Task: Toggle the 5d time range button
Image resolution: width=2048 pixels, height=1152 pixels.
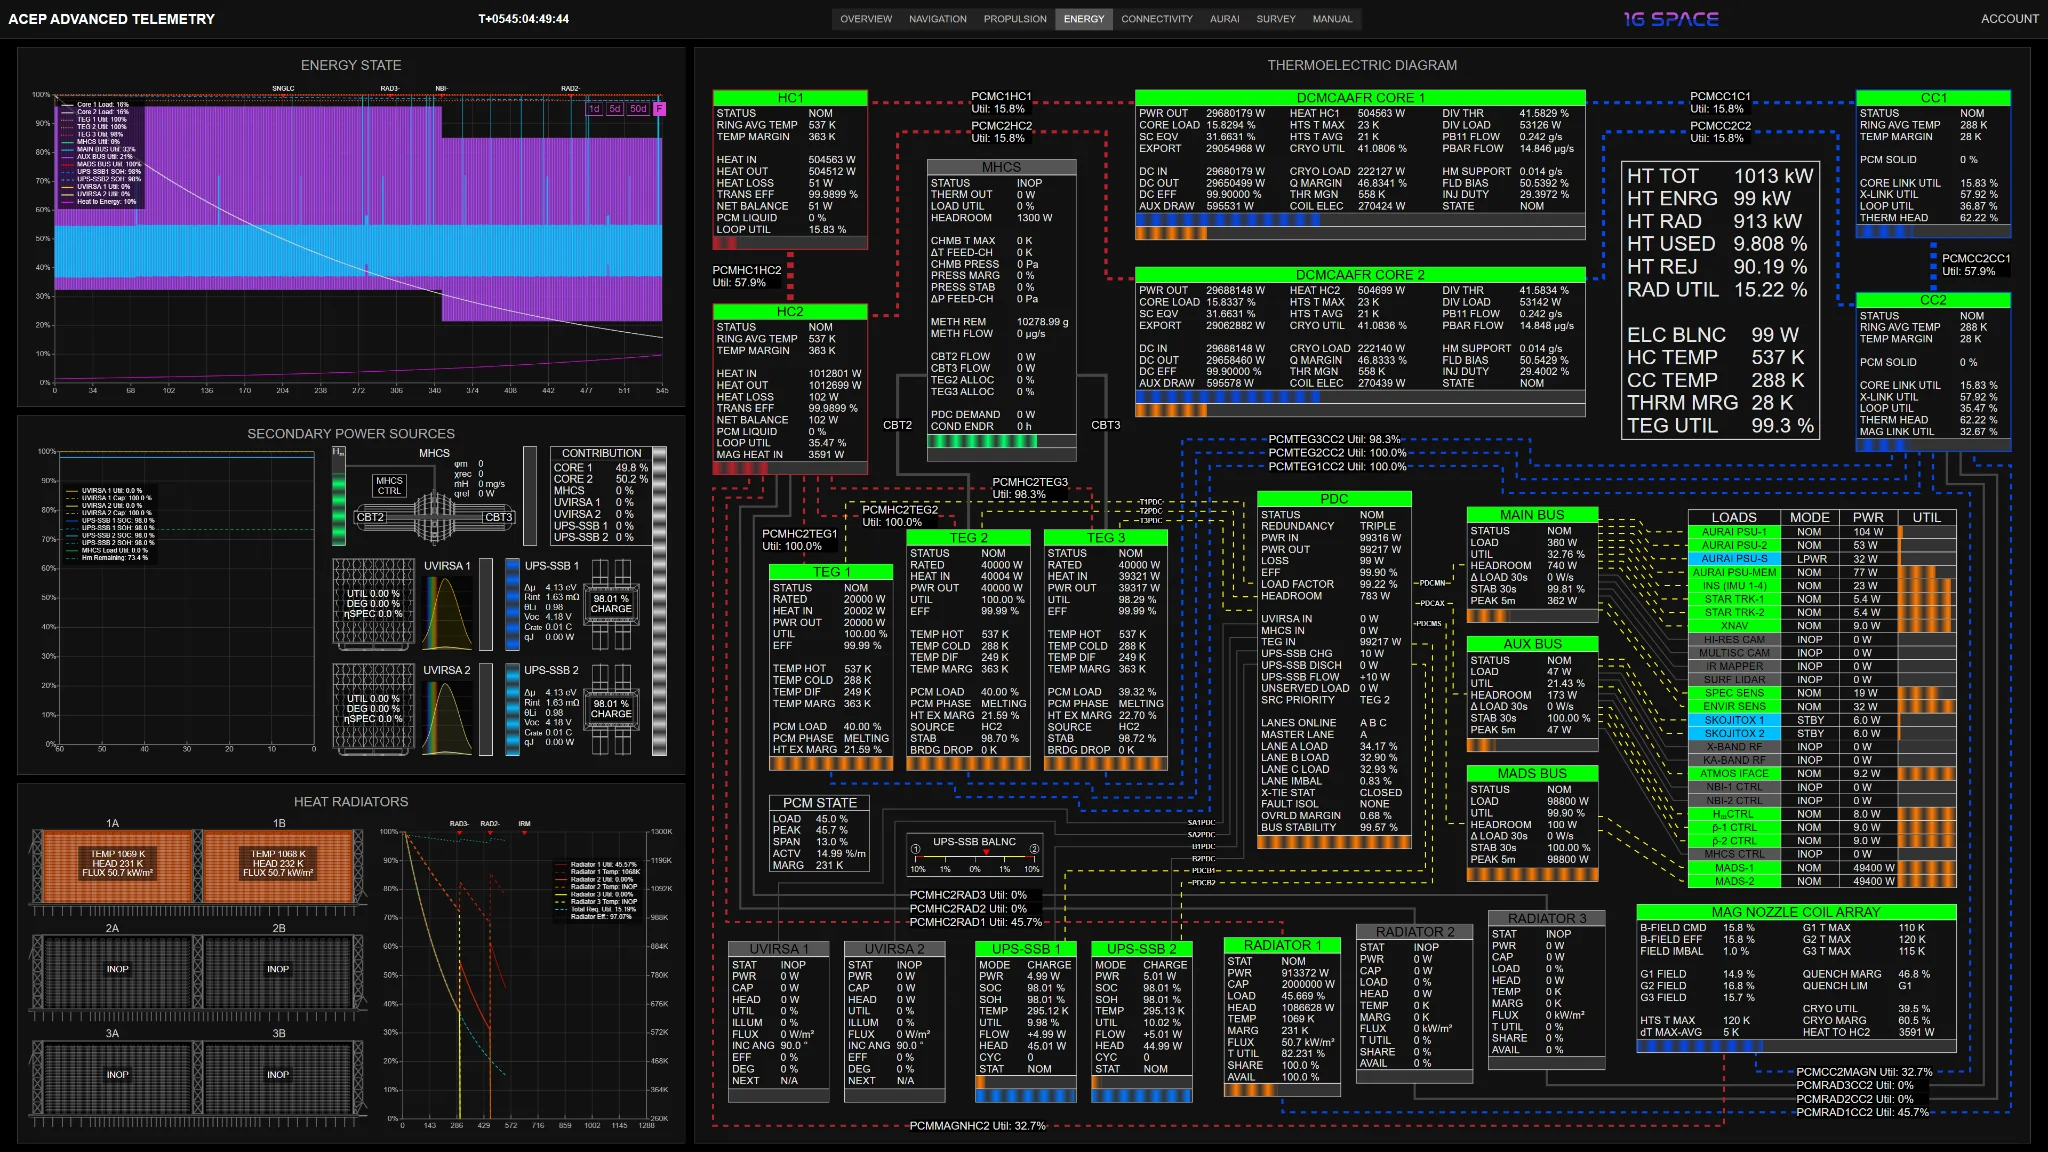Action: (615, 109)
